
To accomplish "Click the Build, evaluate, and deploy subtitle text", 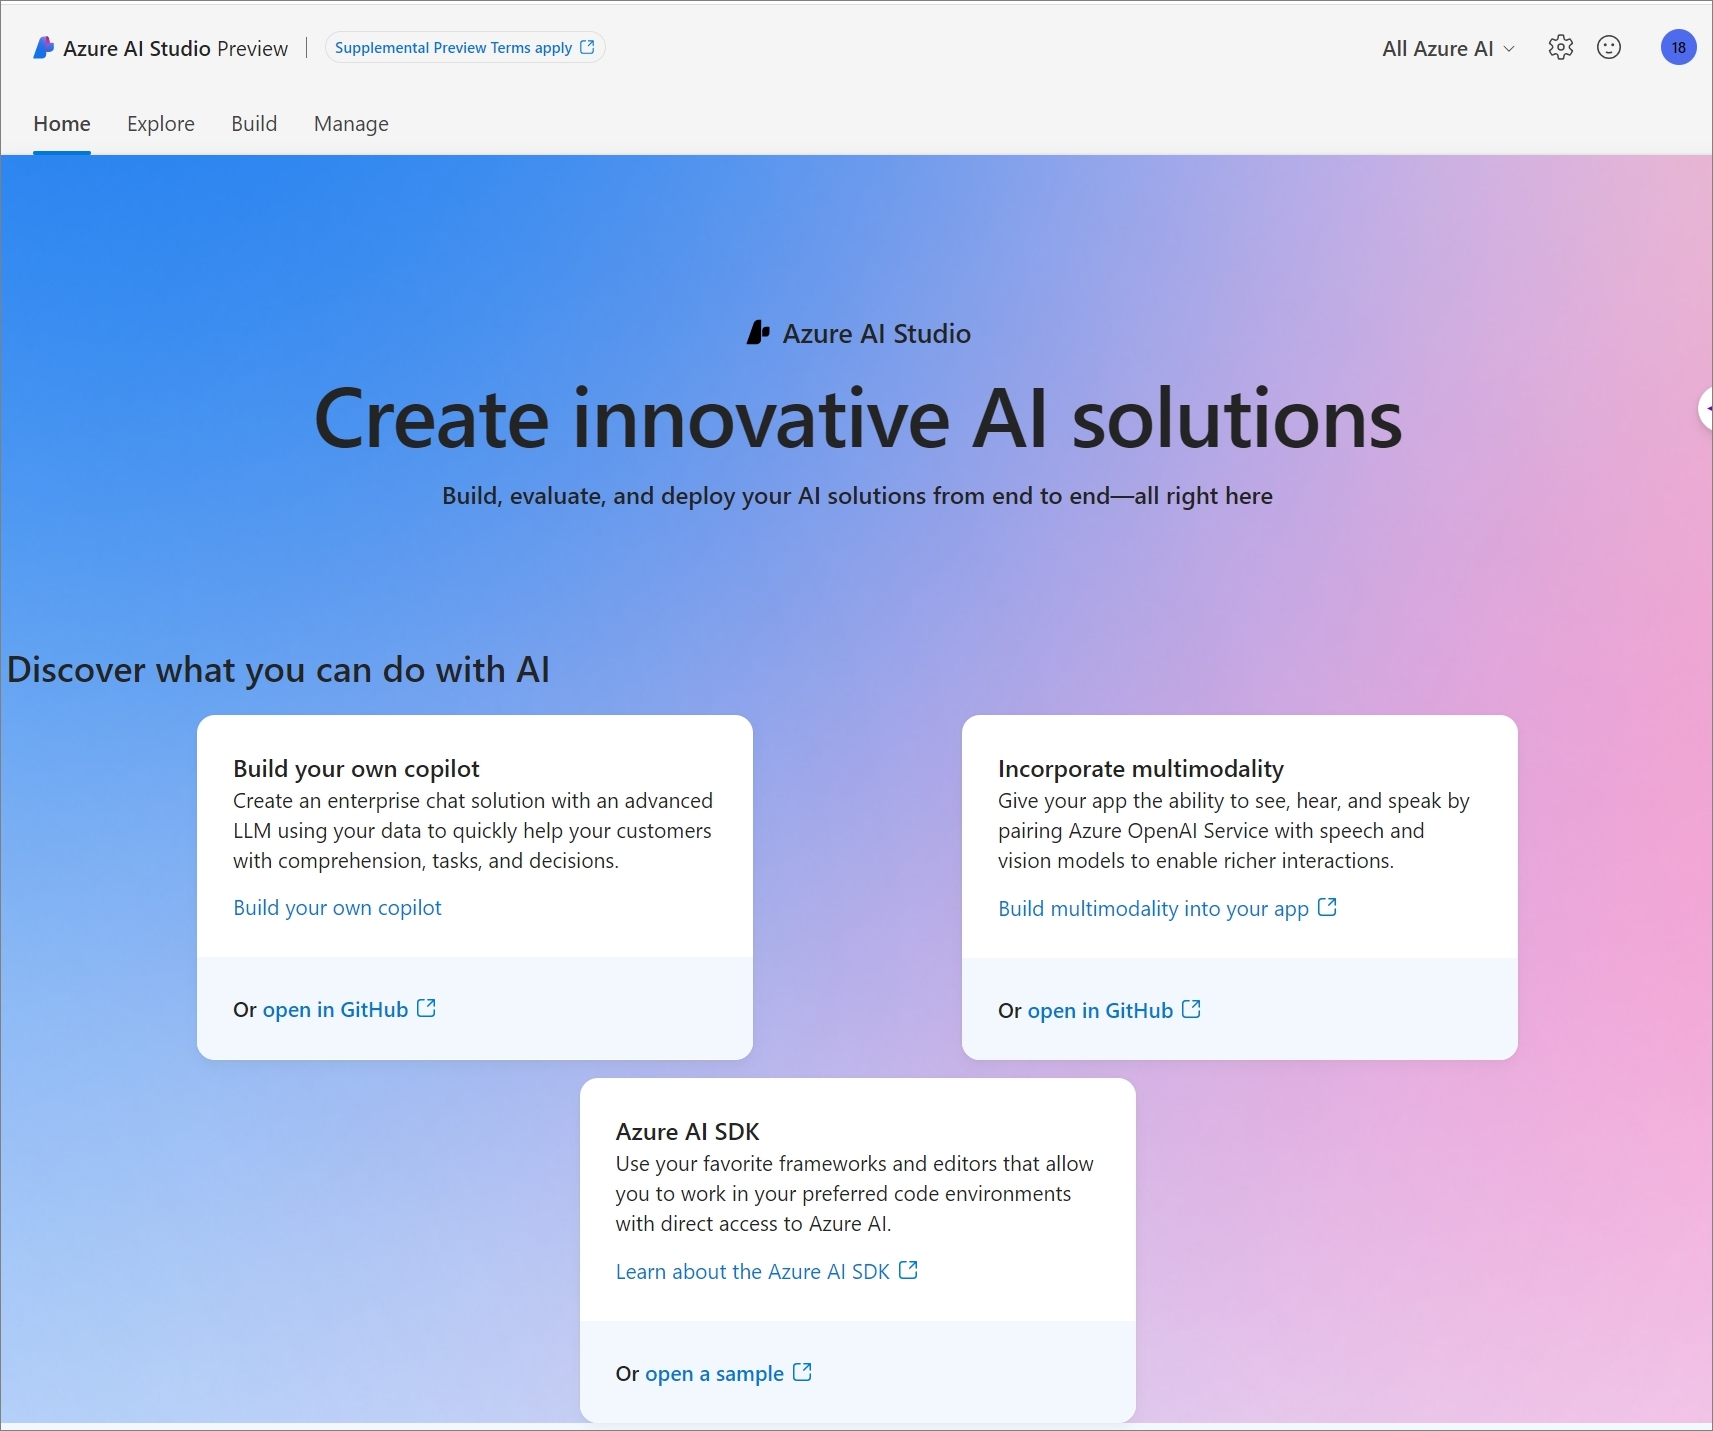I will (x=857, y=496).
